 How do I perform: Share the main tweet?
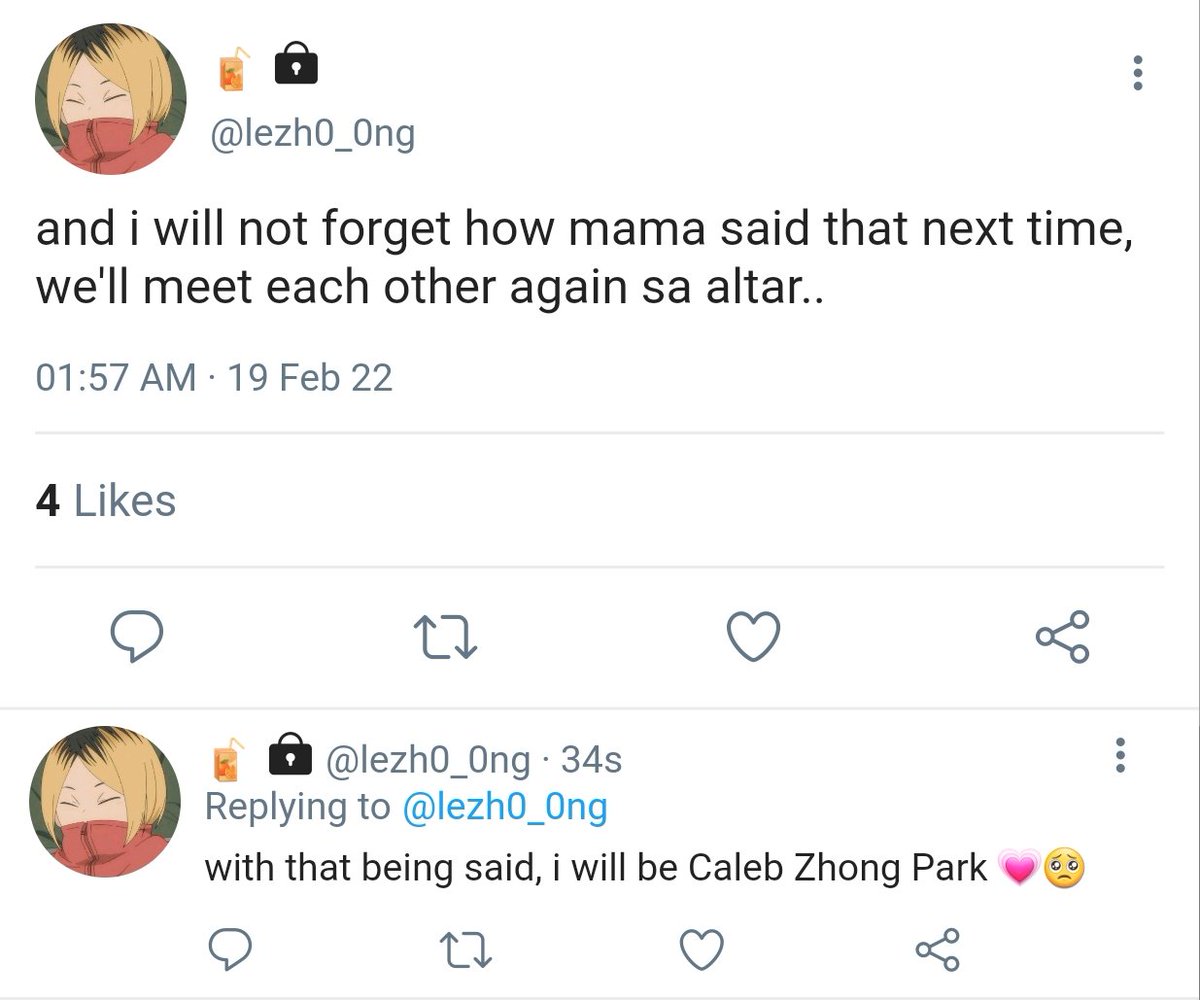pos(1063,638)
